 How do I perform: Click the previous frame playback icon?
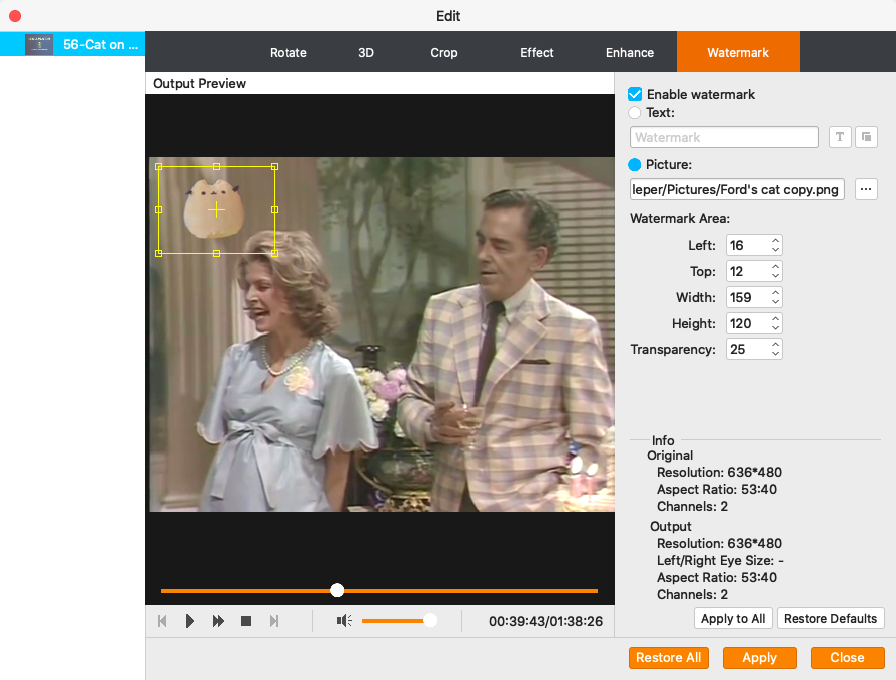click(x=162, y=621)
